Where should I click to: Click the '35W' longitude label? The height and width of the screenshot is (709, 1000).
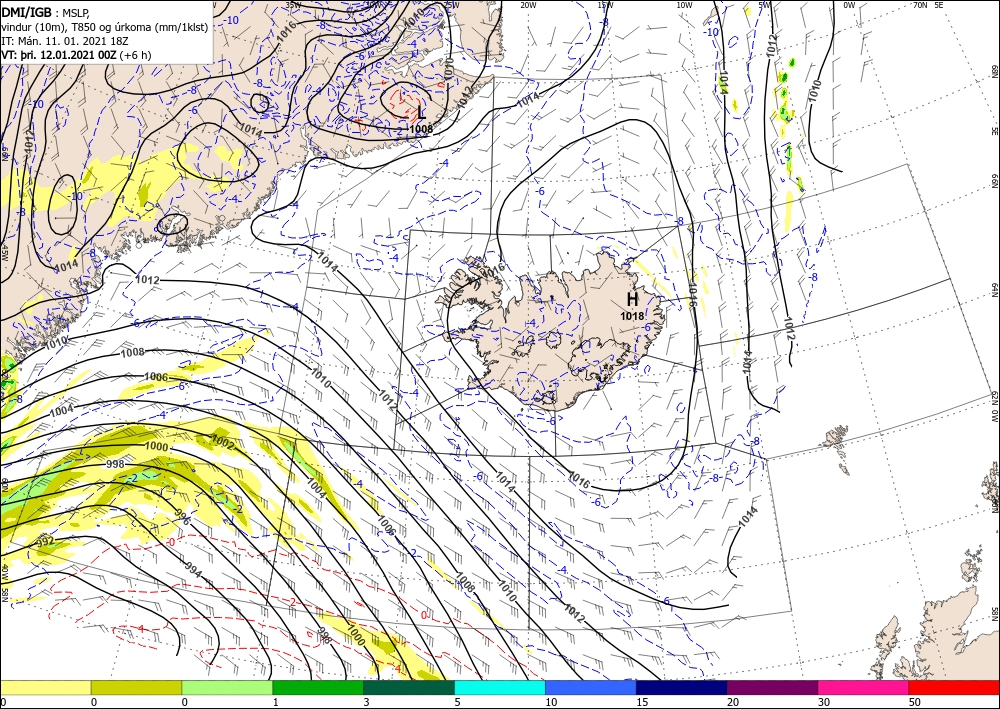tap(293, 4)
